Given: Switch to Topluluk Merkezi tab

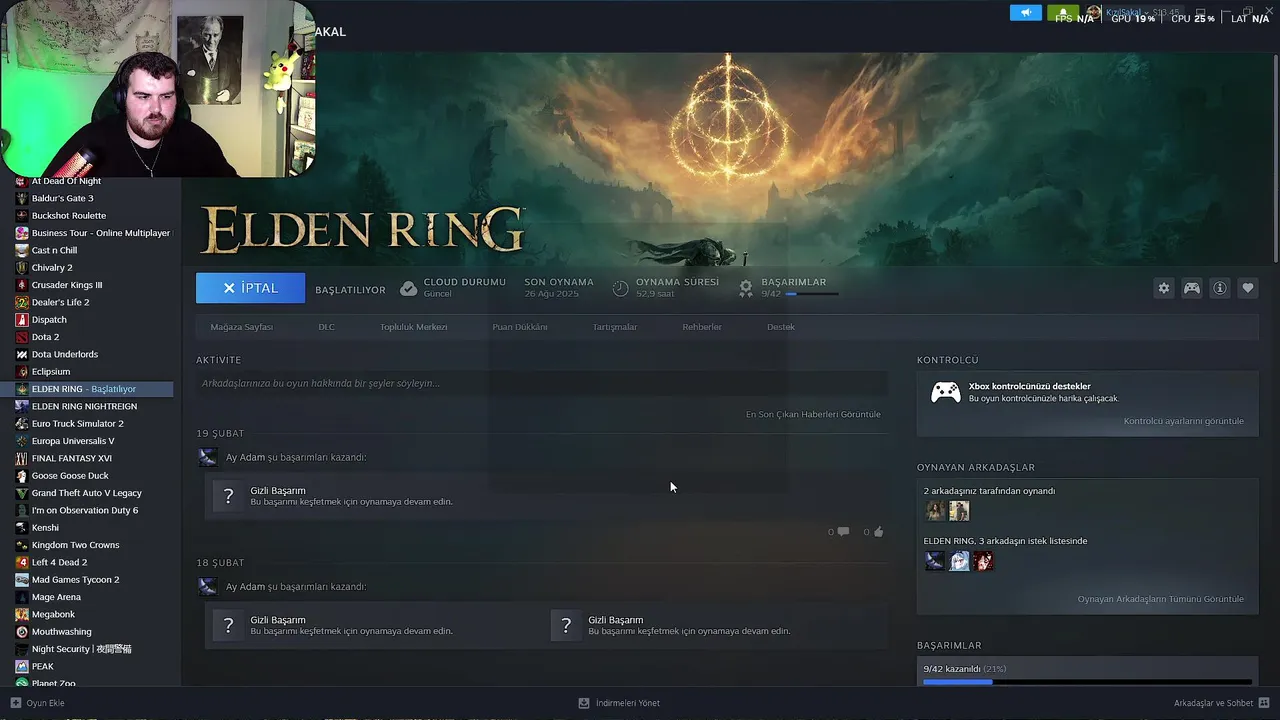Looking at the screenshot, I should (x=413, y=327).
